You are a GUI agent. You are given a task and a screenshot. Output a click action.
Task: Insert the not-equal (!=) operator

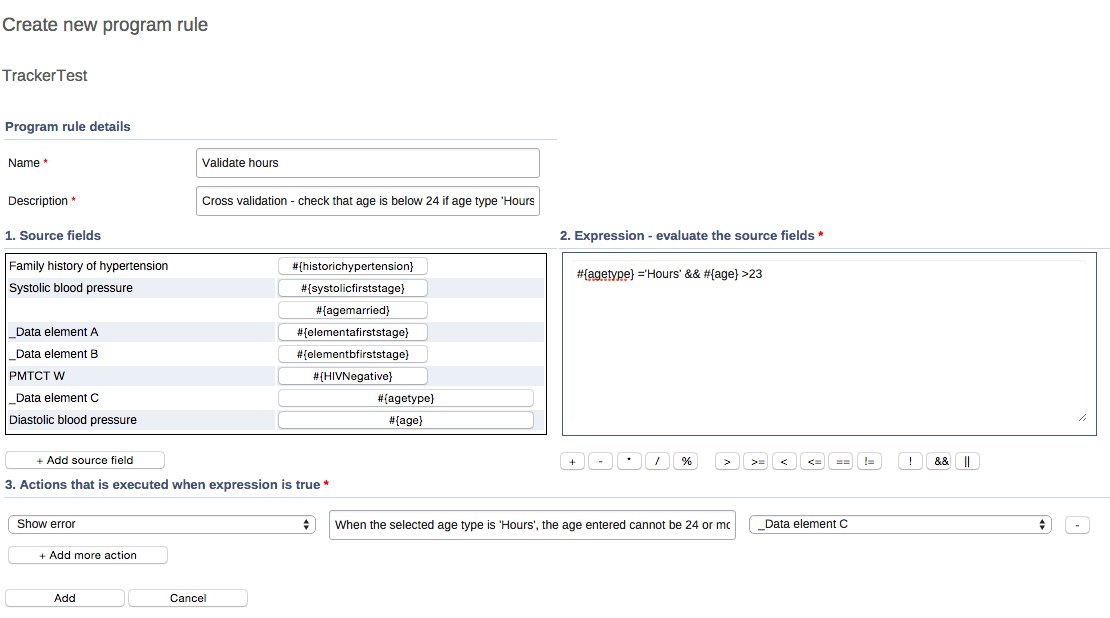click(x=870, y=461)
